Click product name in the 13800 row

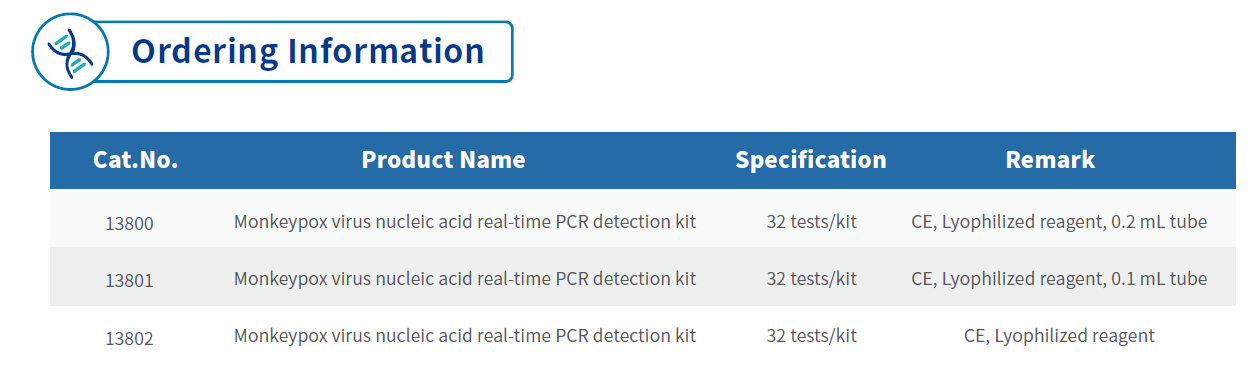click(465, 222)
